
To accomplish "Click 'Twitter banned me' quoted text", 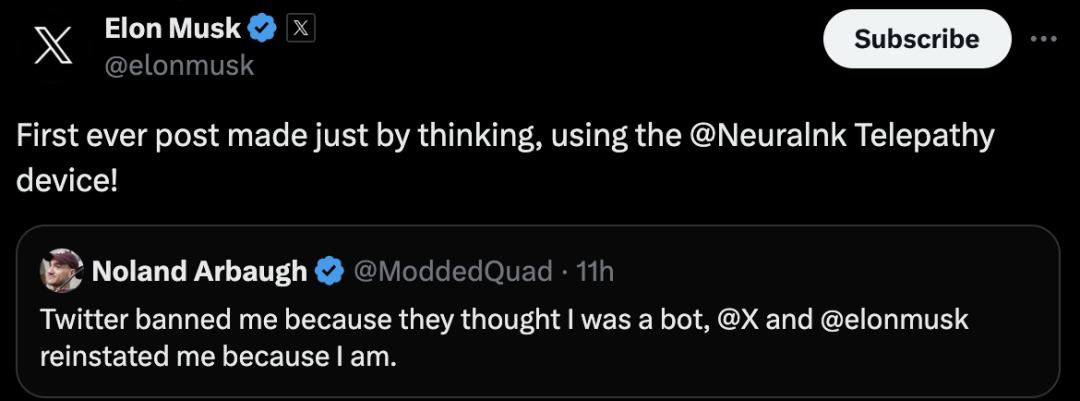I will click(130, 321).
